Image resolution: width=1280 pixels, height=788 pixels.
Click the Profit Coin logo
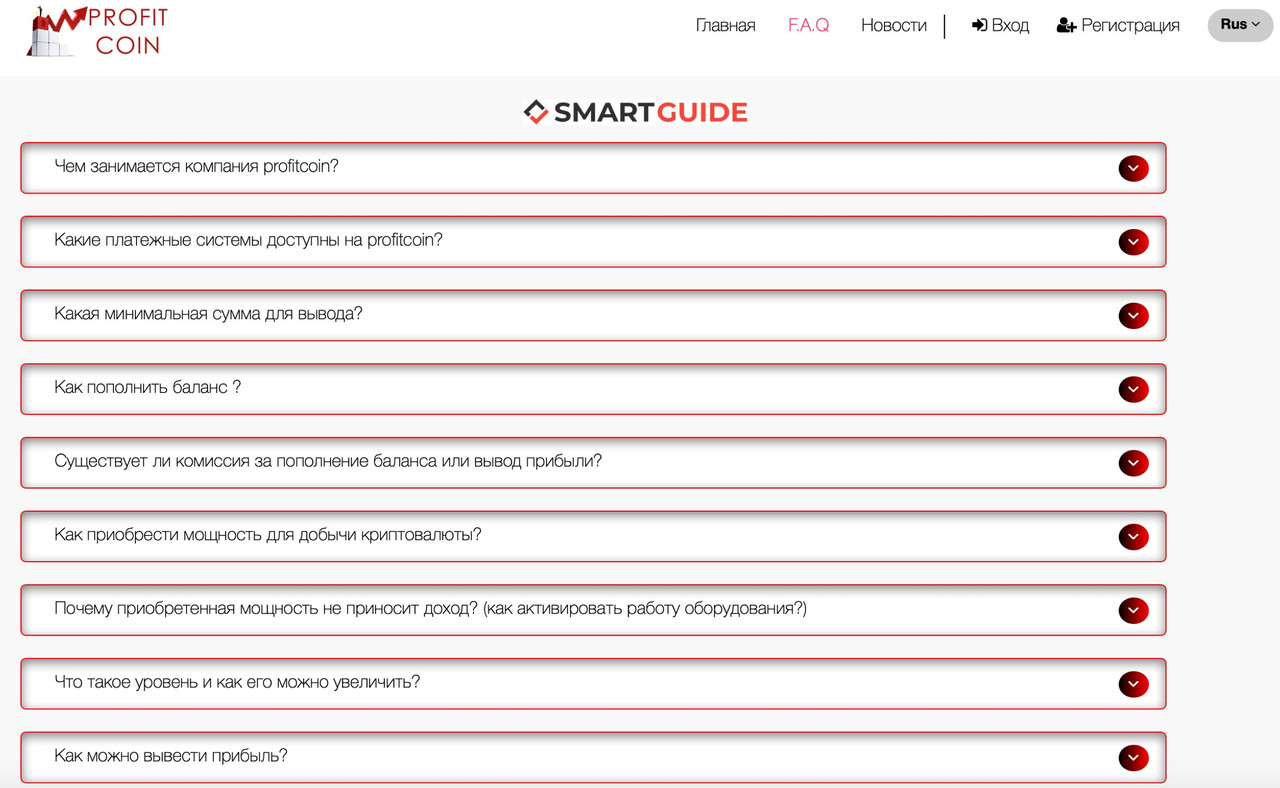pyautogui.click(x=98, y=30)
